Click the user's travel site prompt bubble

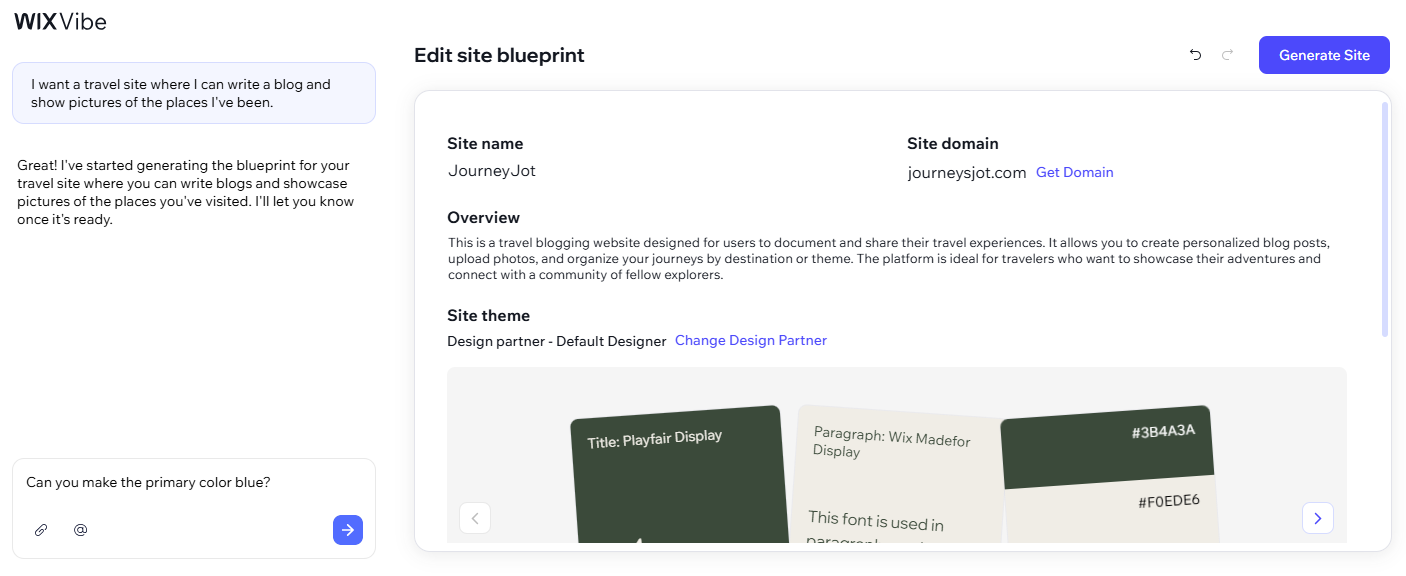click(194, 93)
